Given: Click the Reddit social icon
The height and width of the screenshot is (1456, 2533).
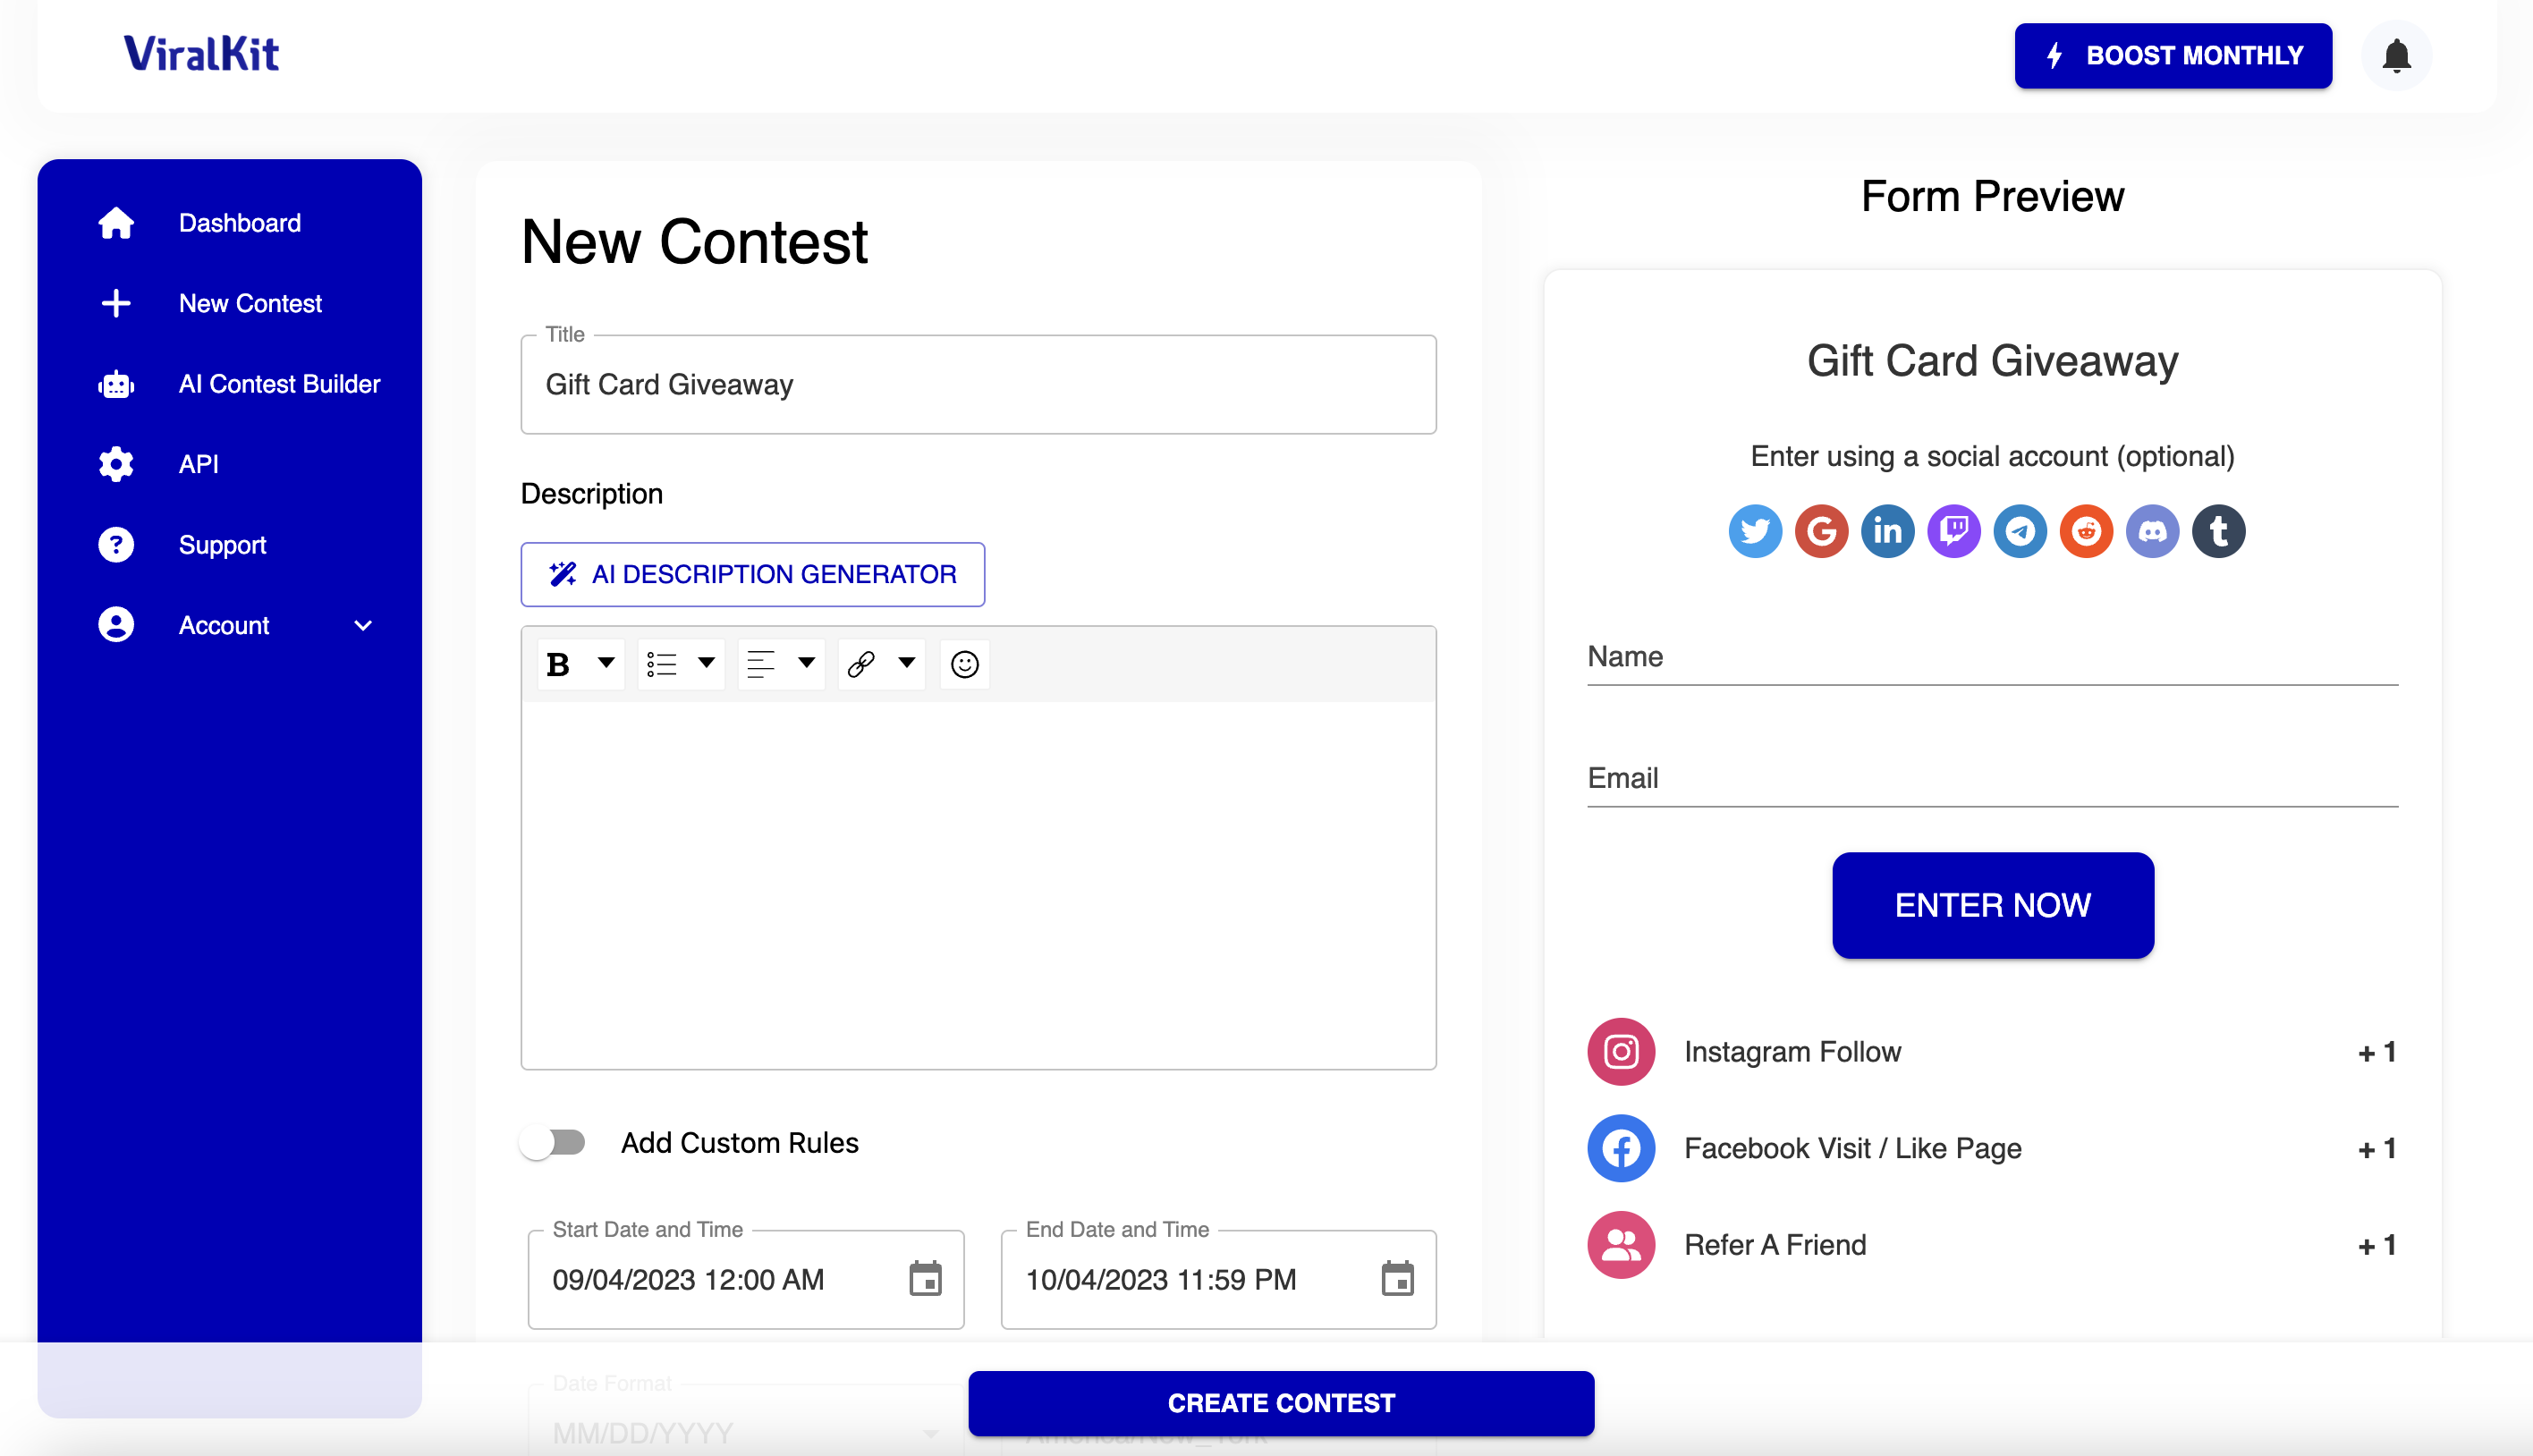Looking at the screenshot, I should tap(2087, 531).
